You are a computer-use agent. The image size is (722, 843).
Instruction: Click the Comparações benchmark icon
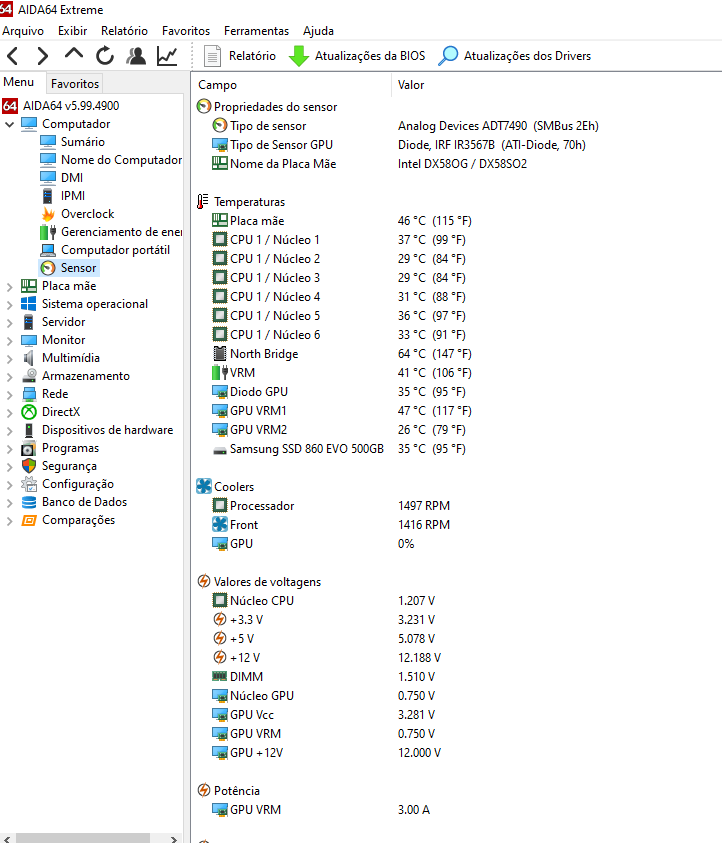(x=28, y=520)
